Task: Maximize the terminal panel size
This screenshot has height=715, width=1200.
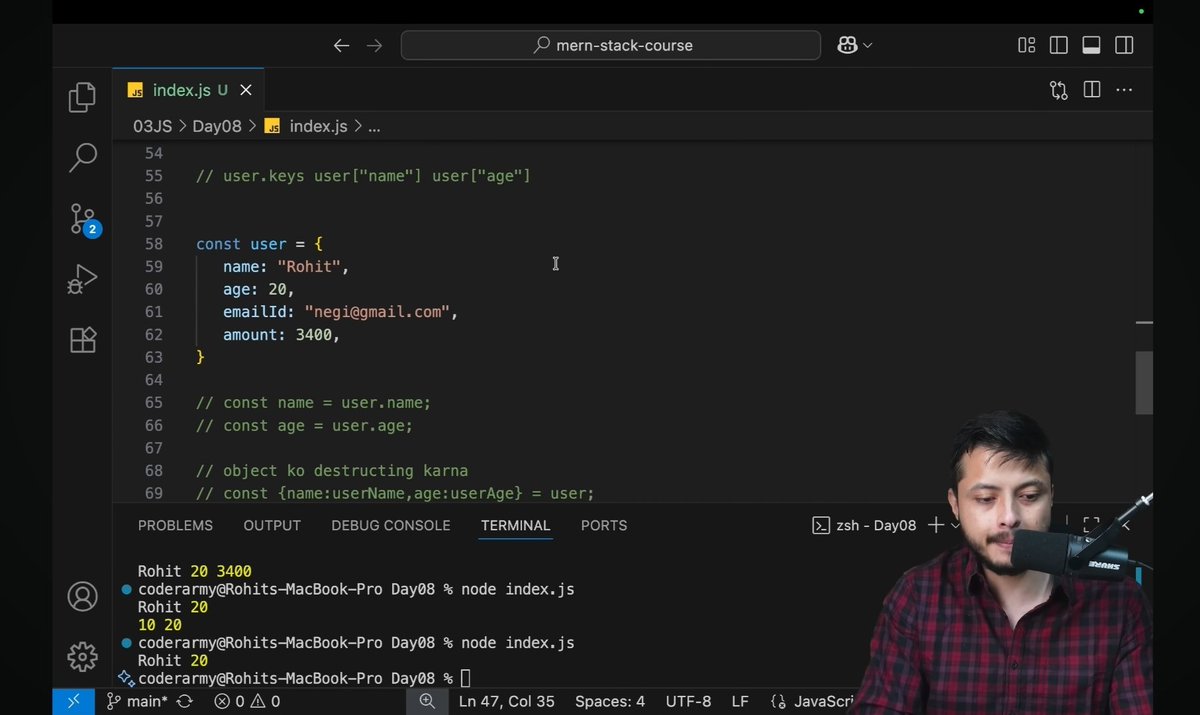Action: coord(1091,525)
